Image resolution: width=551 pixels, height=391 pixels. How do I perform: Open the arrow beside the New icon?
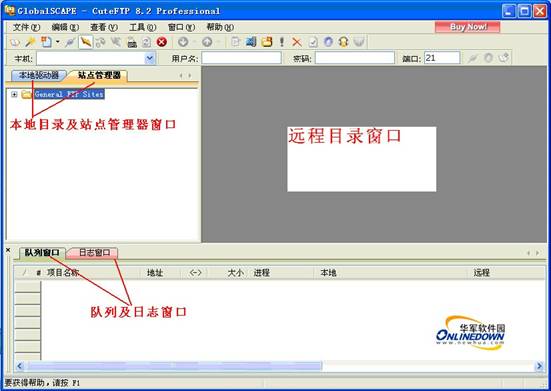pyautogui.click(x=58, y=42)
